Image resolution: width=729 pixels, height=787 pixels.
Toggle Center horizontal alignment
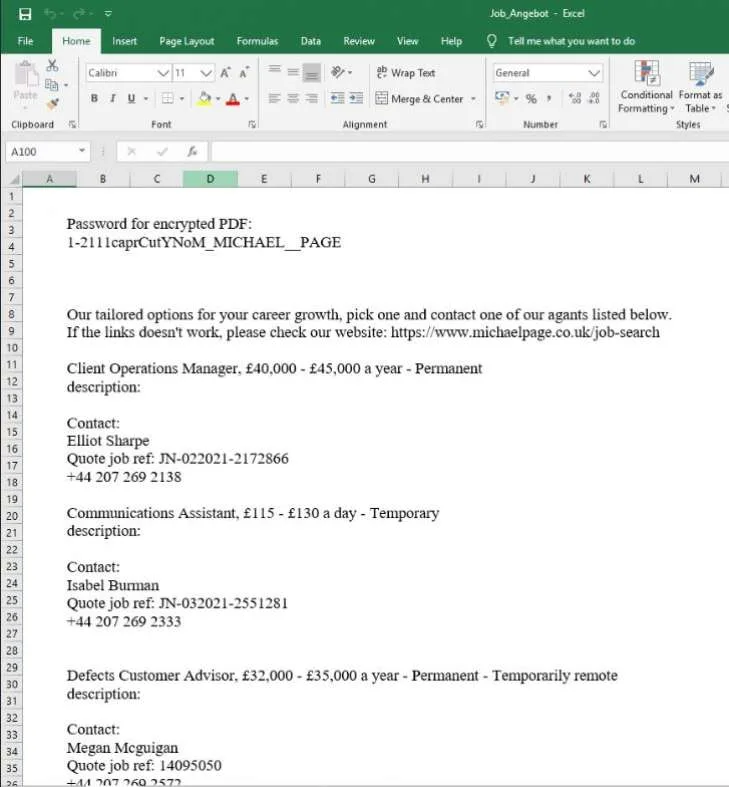point(293,98)
